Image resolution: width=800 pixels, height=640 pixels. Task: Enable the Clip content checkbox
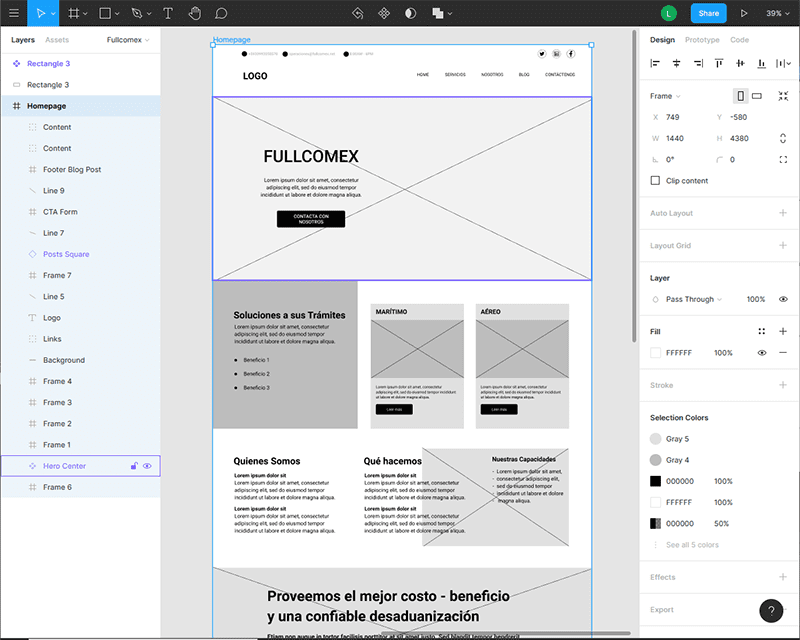pos(656,181)
